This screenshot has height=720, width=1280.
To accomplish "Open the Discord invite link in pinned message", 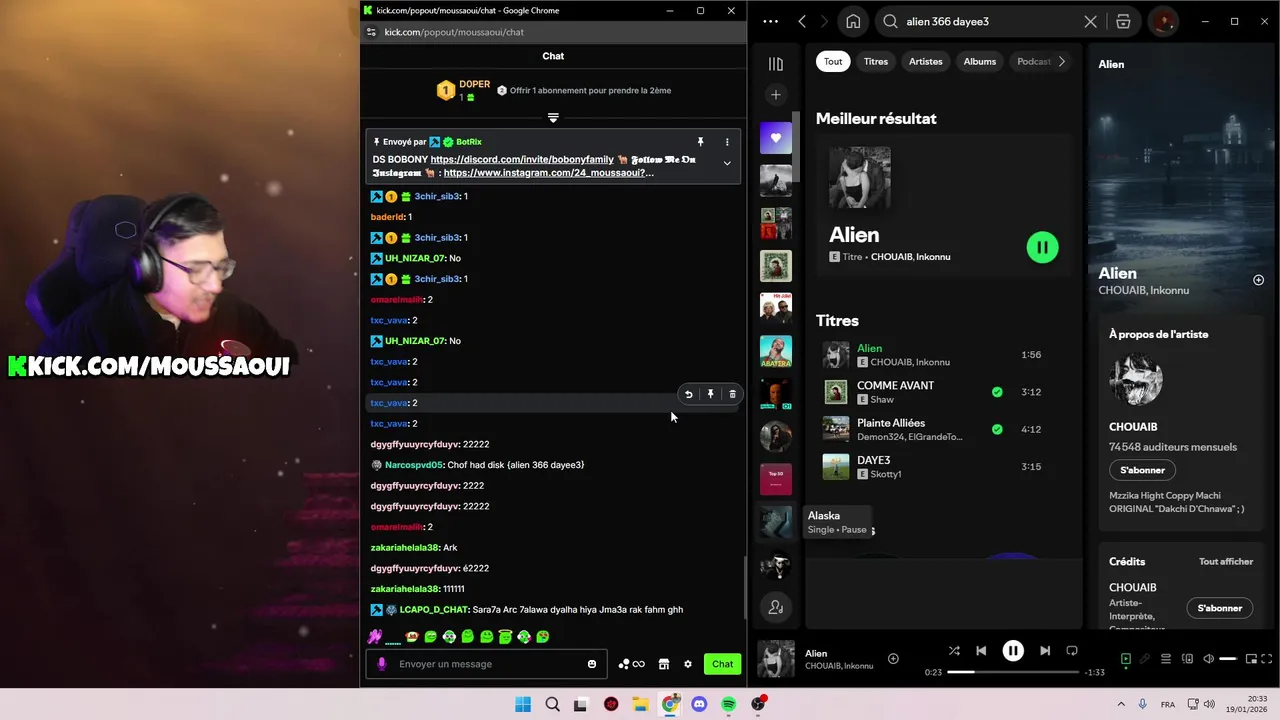I will (x=522, y=159).
